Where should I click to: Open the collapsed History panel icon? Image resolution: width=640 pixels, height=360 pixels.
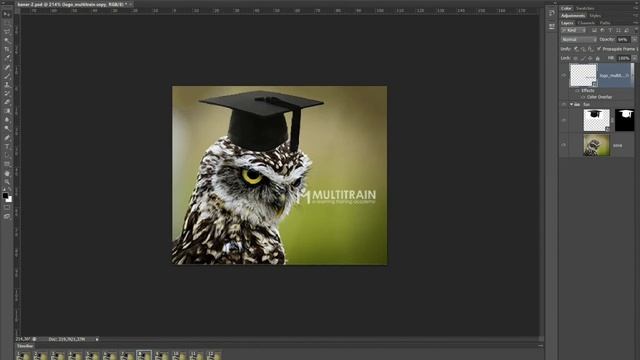[551, 13]
